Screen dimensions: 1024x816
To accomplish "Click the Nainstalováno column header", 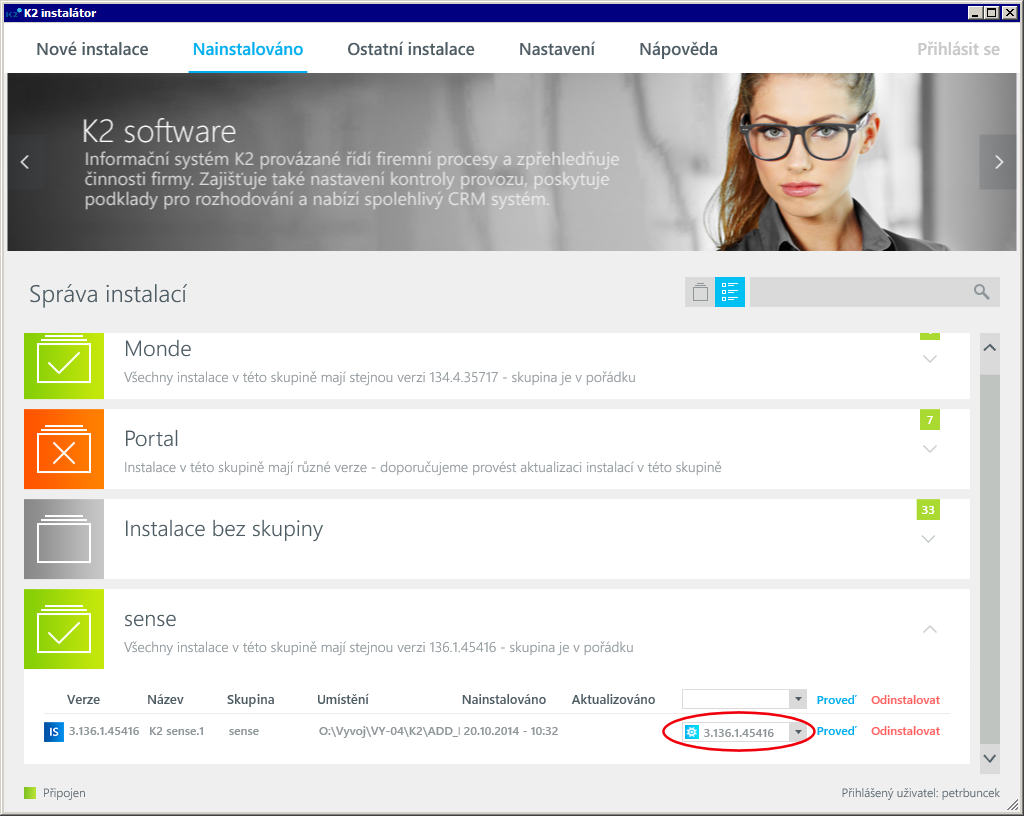I will point(504,700).
